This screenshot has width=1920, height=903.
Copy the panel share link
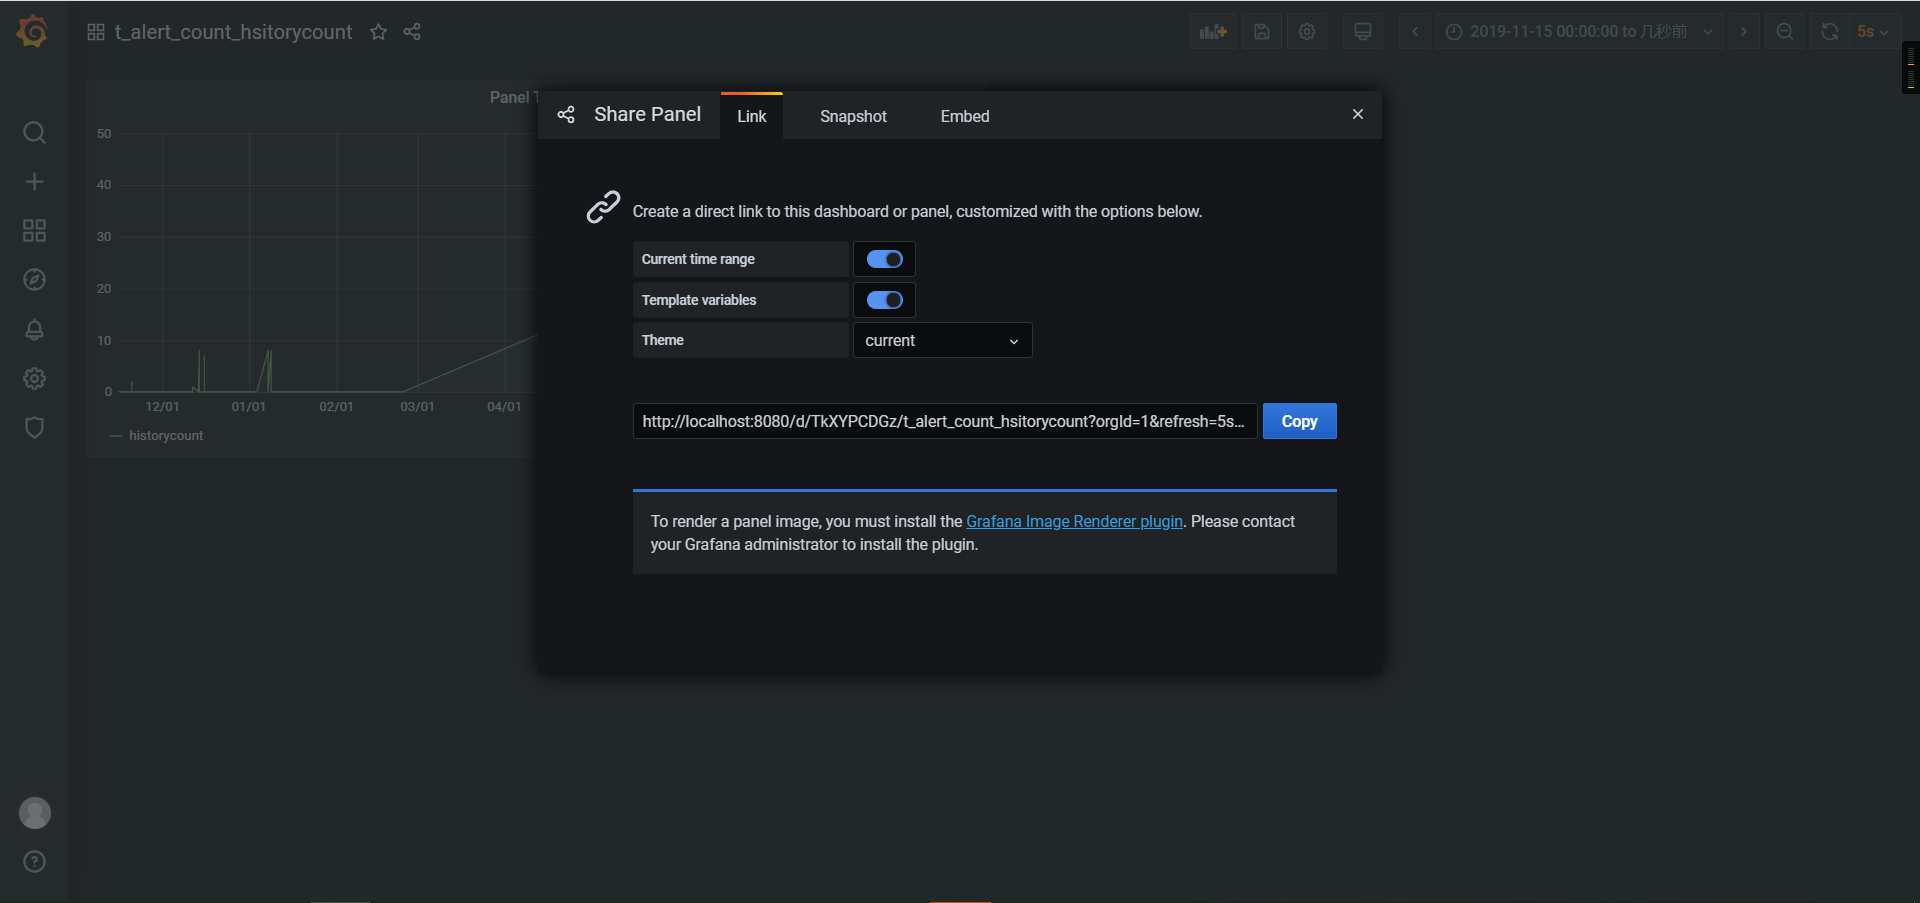[x=1299, y=421]
